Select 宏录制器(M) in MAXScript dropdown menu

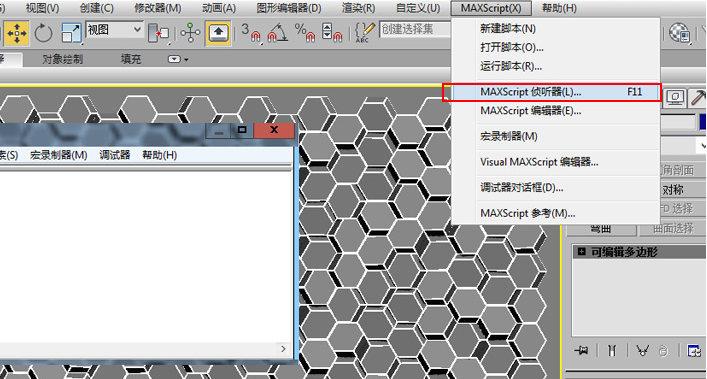pyautogui.click(x=556, y=136)
